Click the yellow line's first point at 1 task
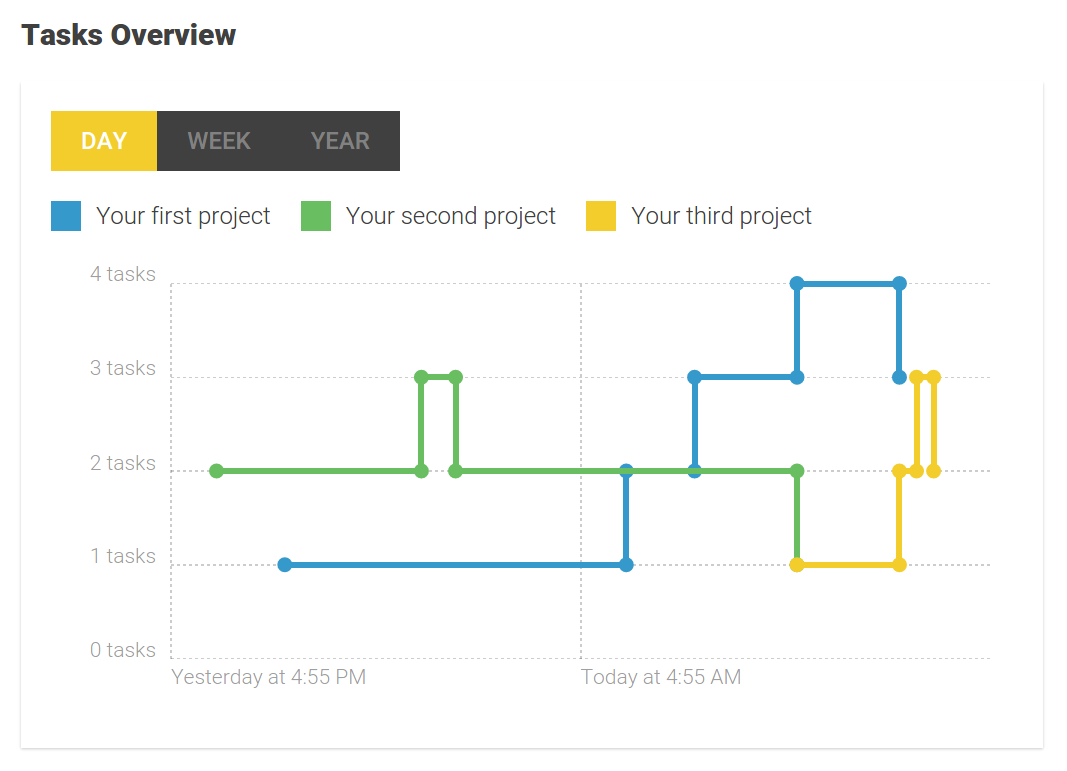 point(797,565)
